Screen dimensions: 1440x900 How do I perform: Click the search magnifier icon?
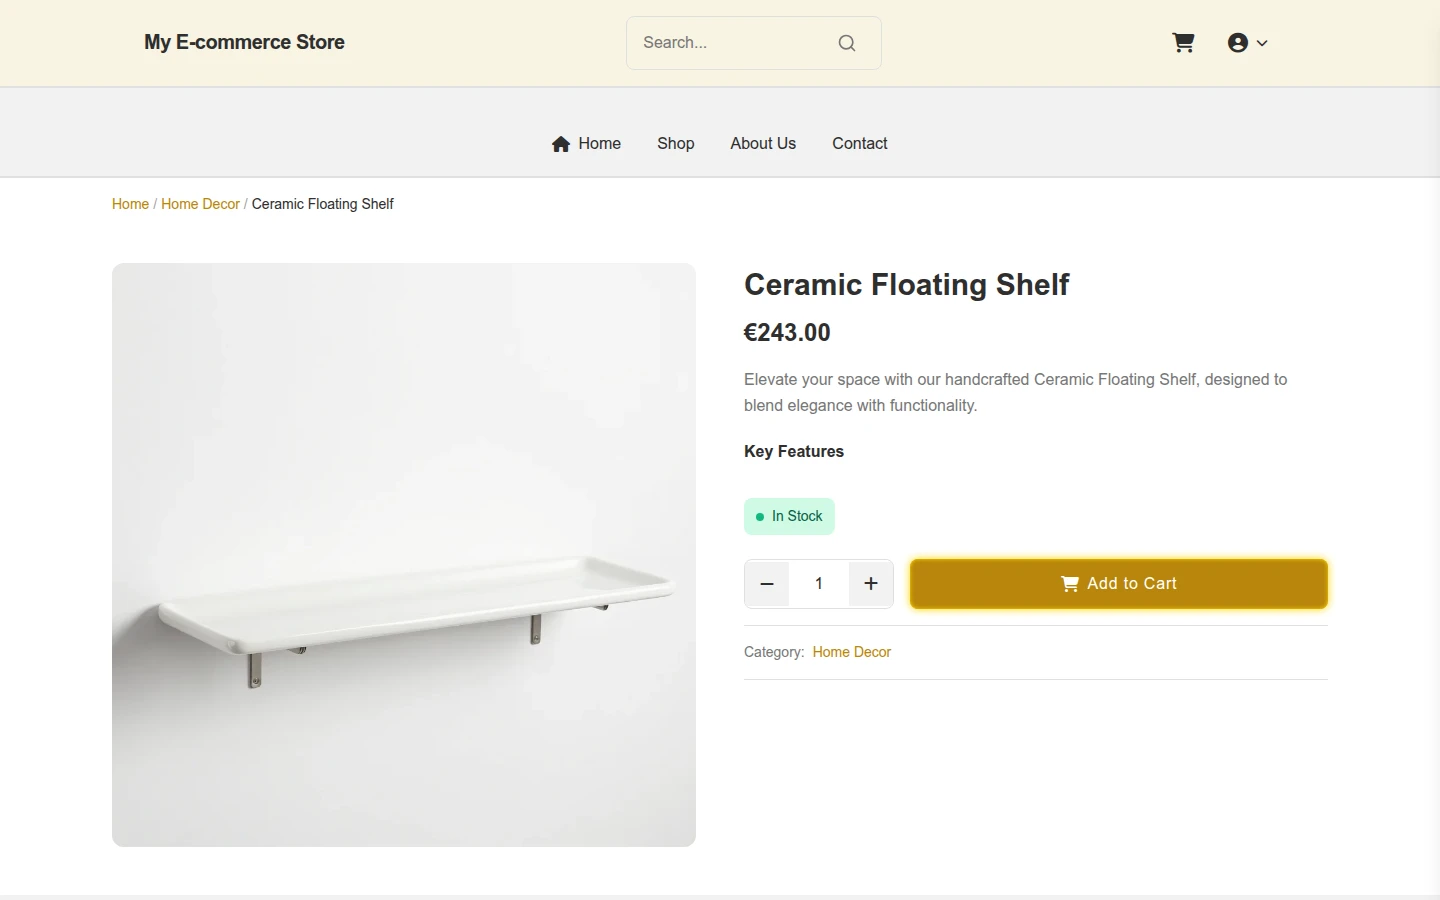coord(847,43)
